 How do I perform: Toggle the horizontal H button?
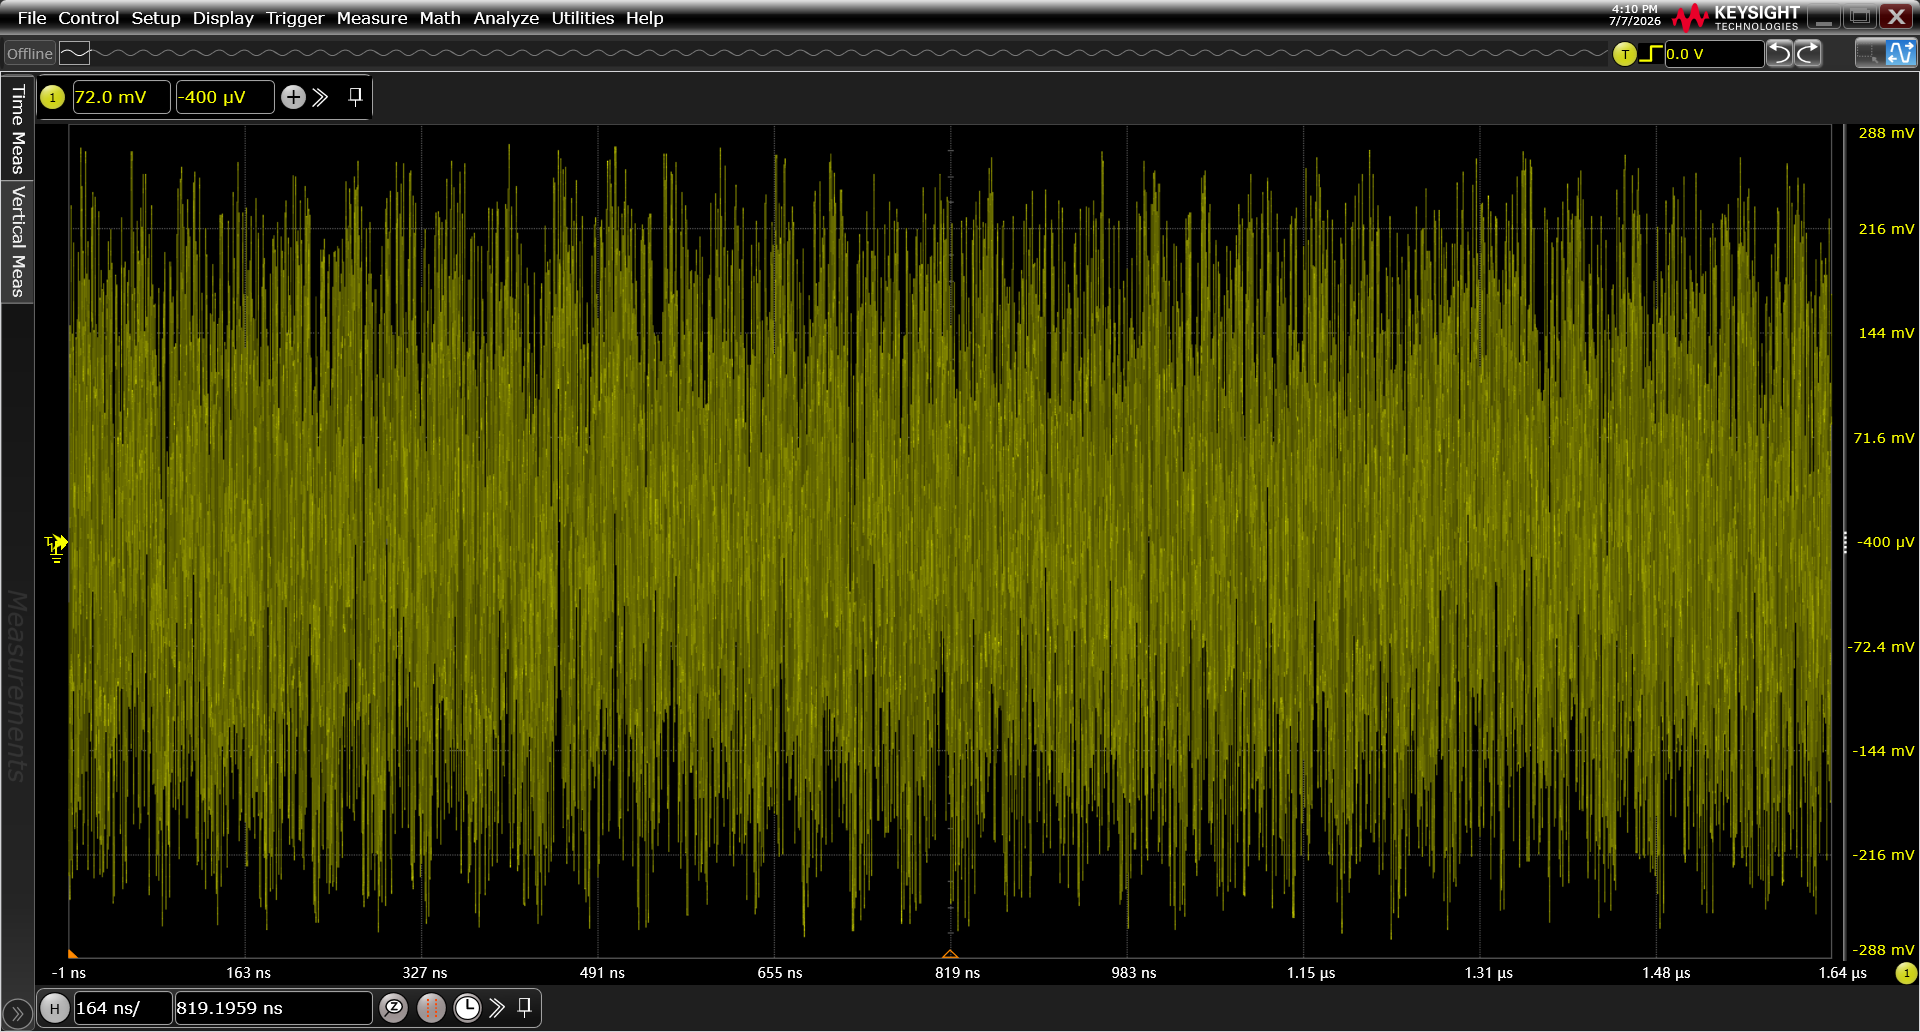click(55, 1008)
